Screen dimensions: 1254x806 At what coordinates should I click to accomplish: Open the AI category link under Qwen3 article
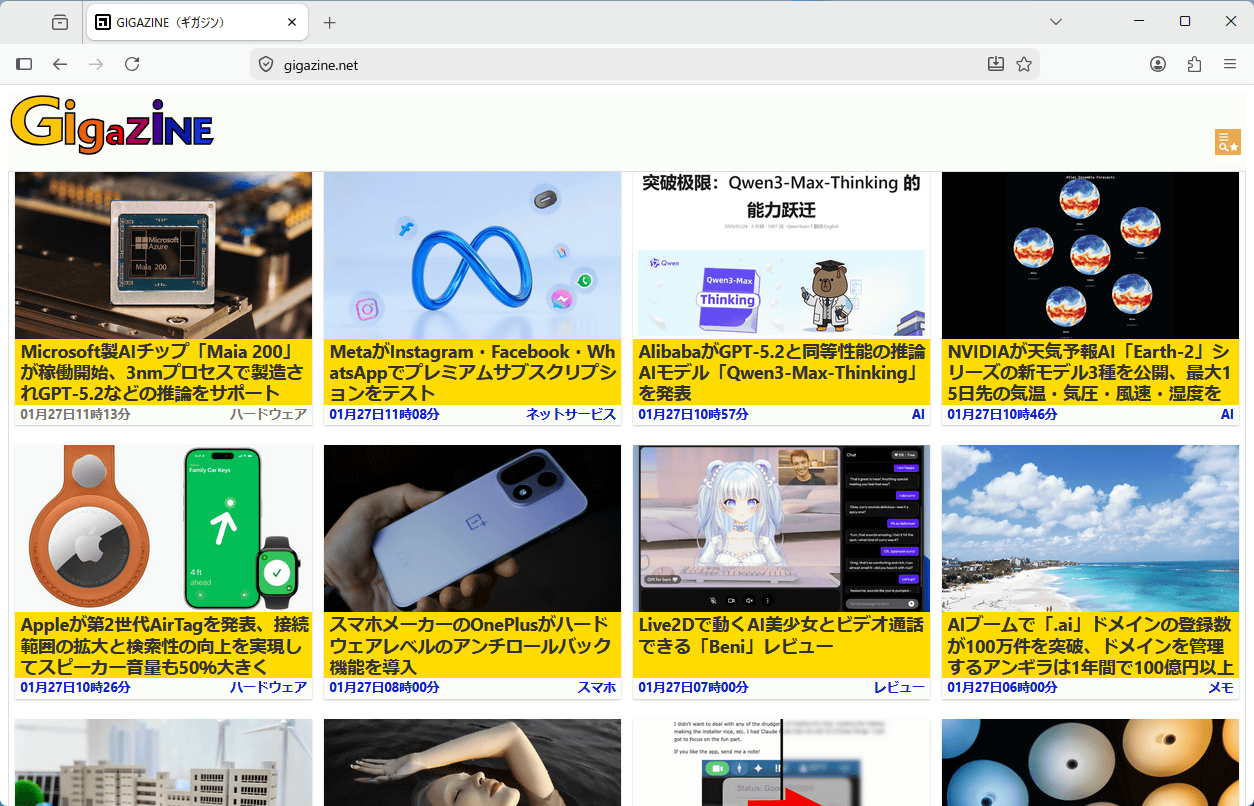click(918, 413)
